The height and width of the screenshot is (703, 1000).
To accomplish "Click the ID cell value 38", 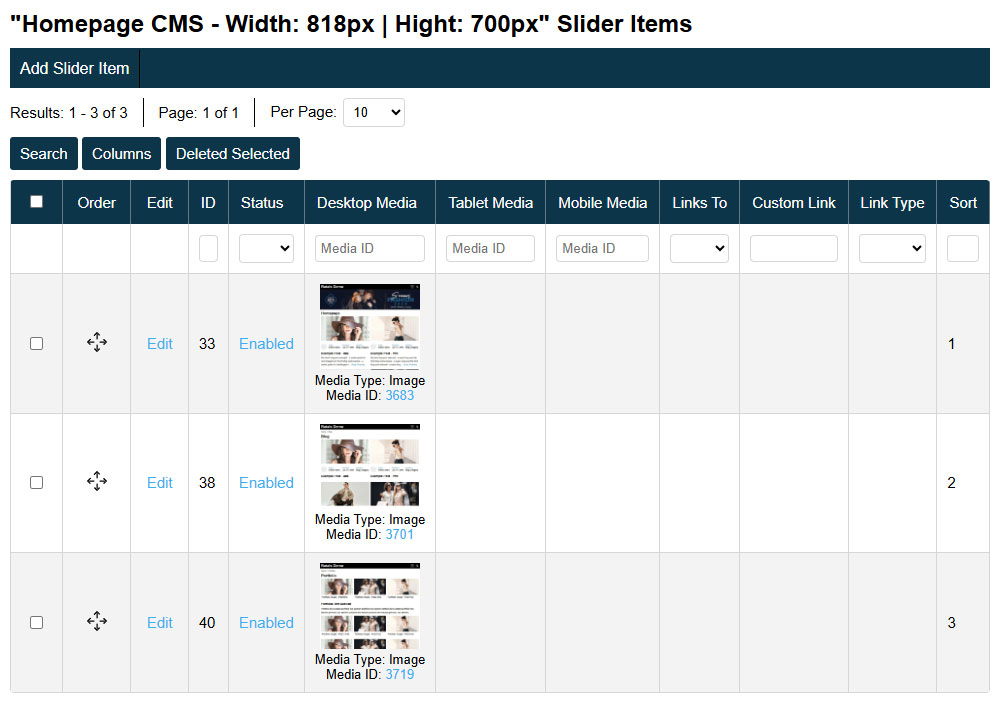I will [x=207, y=483].
